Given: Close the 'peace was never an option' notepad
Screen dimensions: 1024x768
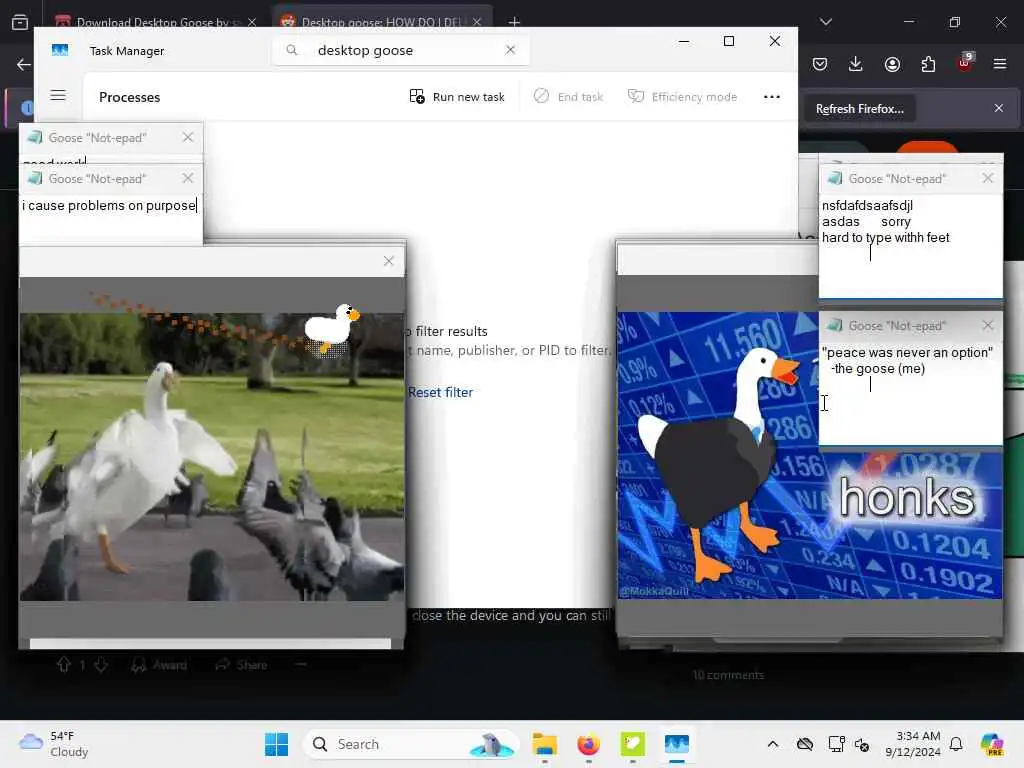Looking at the screenshot, I should [x=987, y=325].
